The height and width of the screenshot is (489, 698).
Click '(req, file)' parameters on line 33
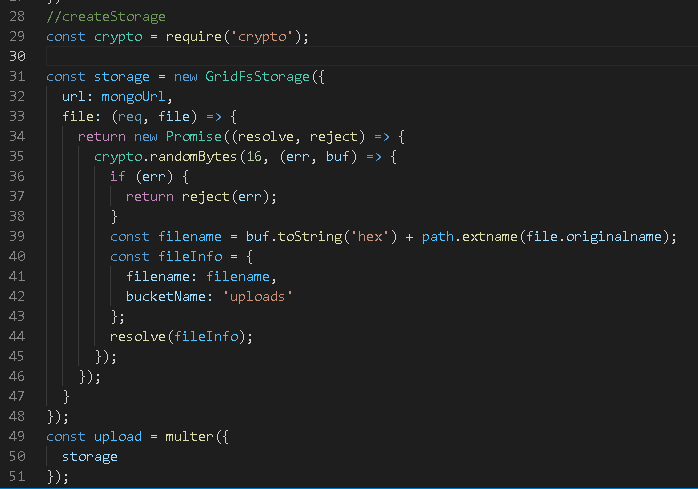[x=154, y=117]
